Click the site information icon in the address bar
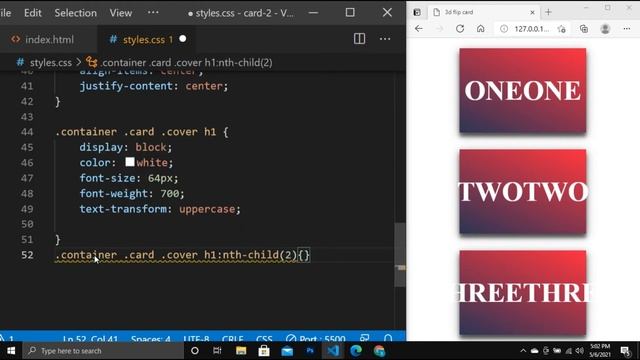 click(504, 29)
